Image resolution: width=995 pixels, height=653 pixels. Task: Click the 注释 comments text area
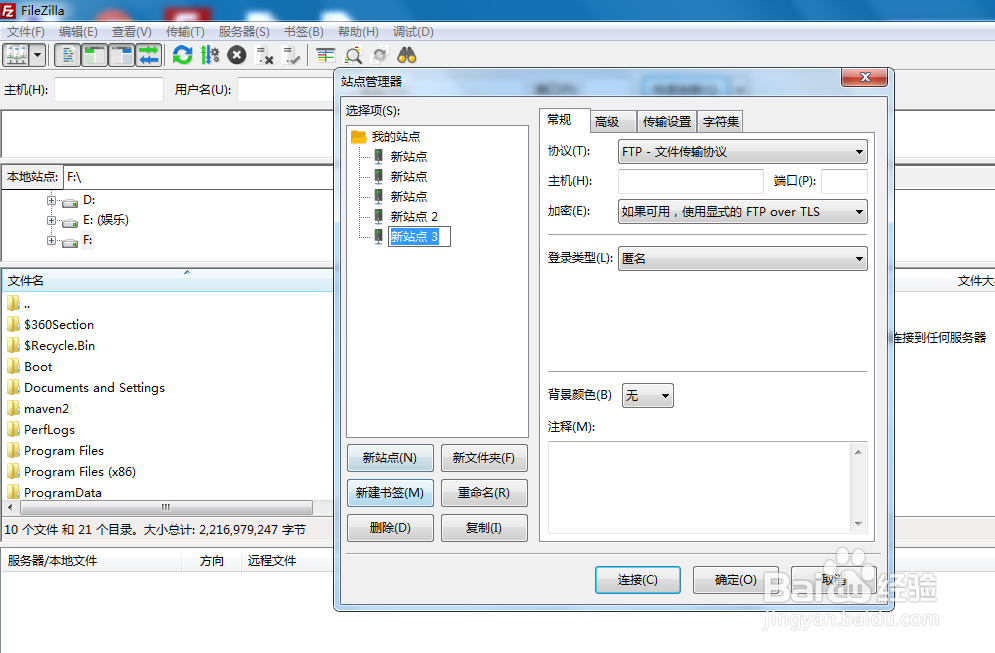point(700,487)
